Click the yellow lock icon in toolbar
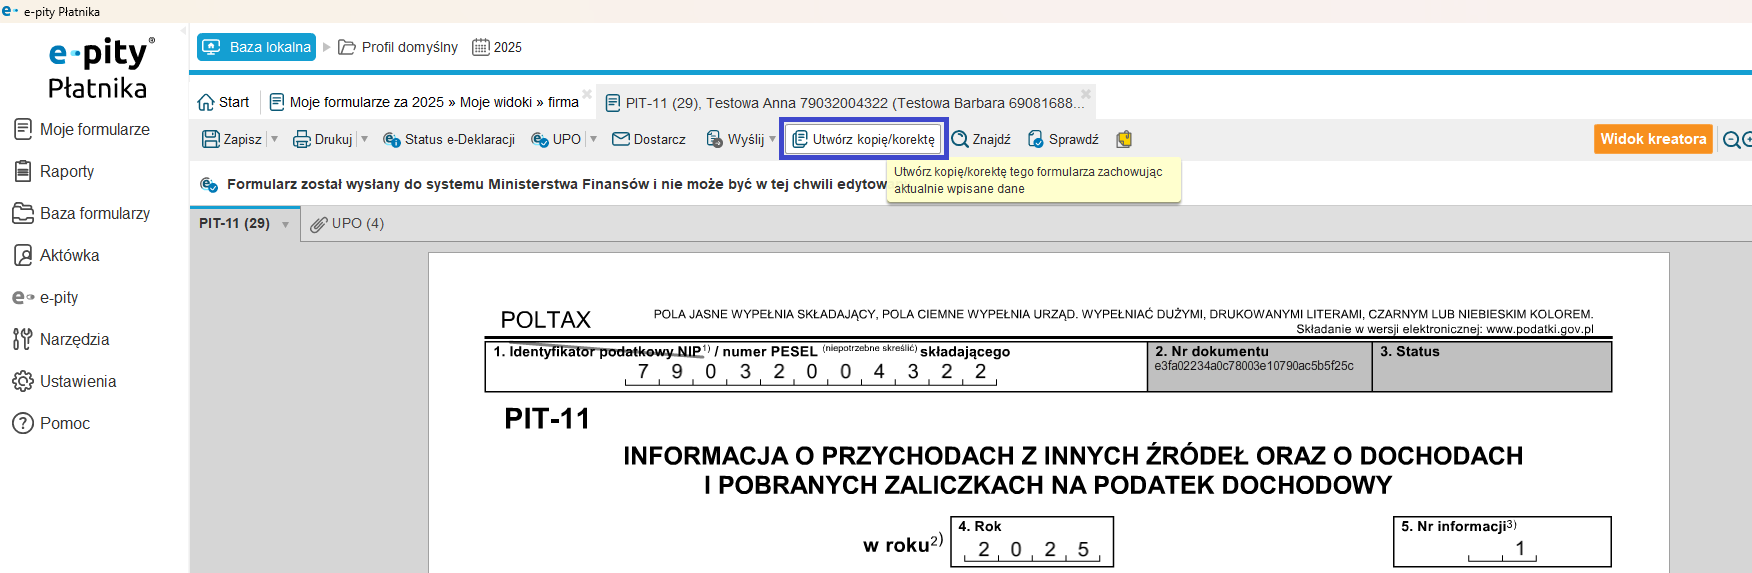Viewport: 1752px width, 573px height. 1124,140
